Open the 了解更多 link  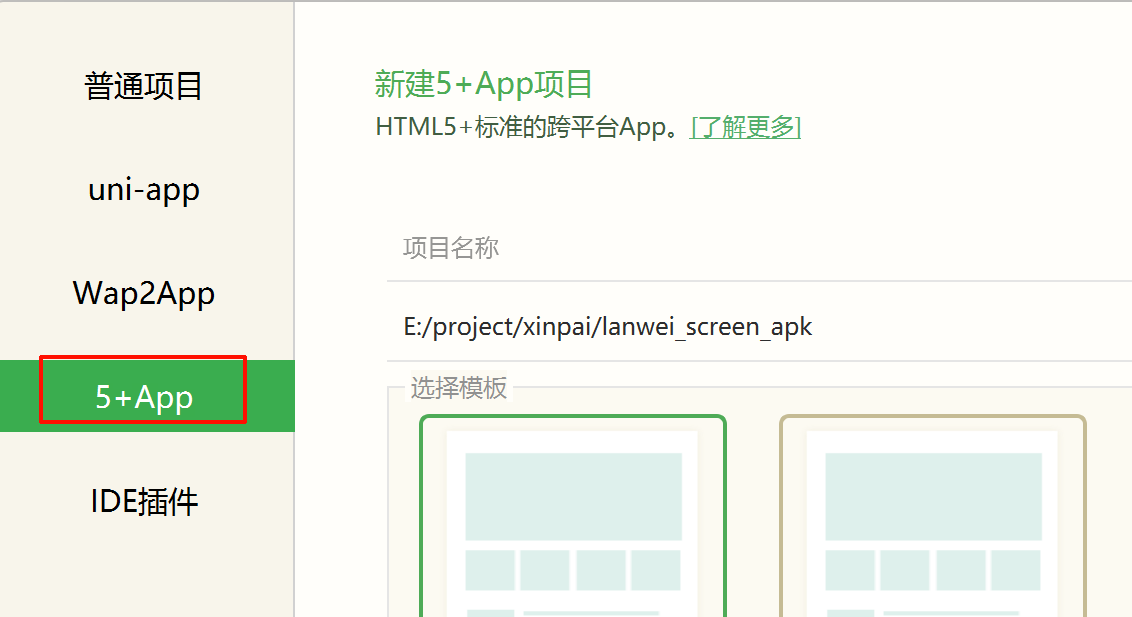pos(745,127)
